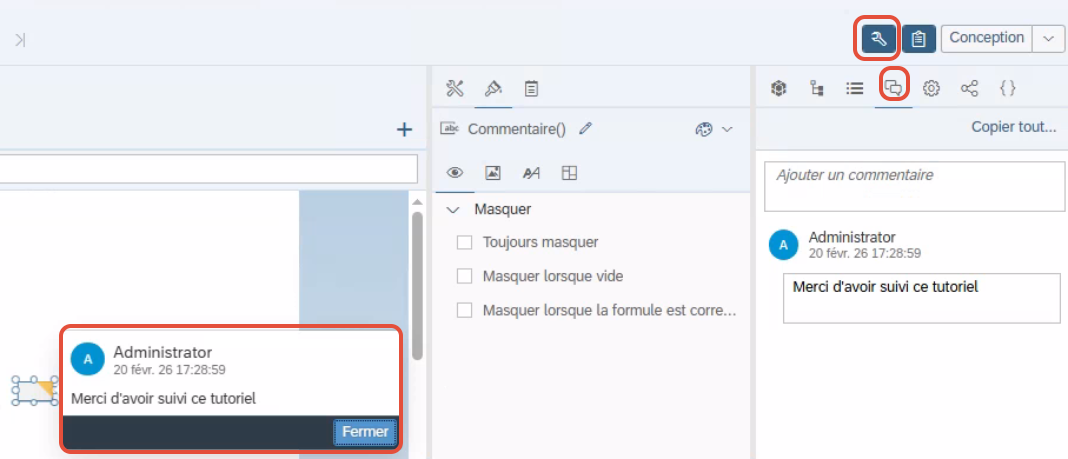Enable Masquer lorsque vide checkbox
1068x459 pixels.
pos(465,276)
